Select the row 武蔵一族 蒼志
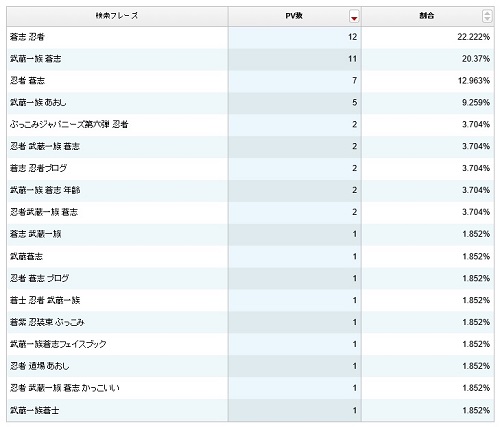500x427 pixels. click(250, 59)
